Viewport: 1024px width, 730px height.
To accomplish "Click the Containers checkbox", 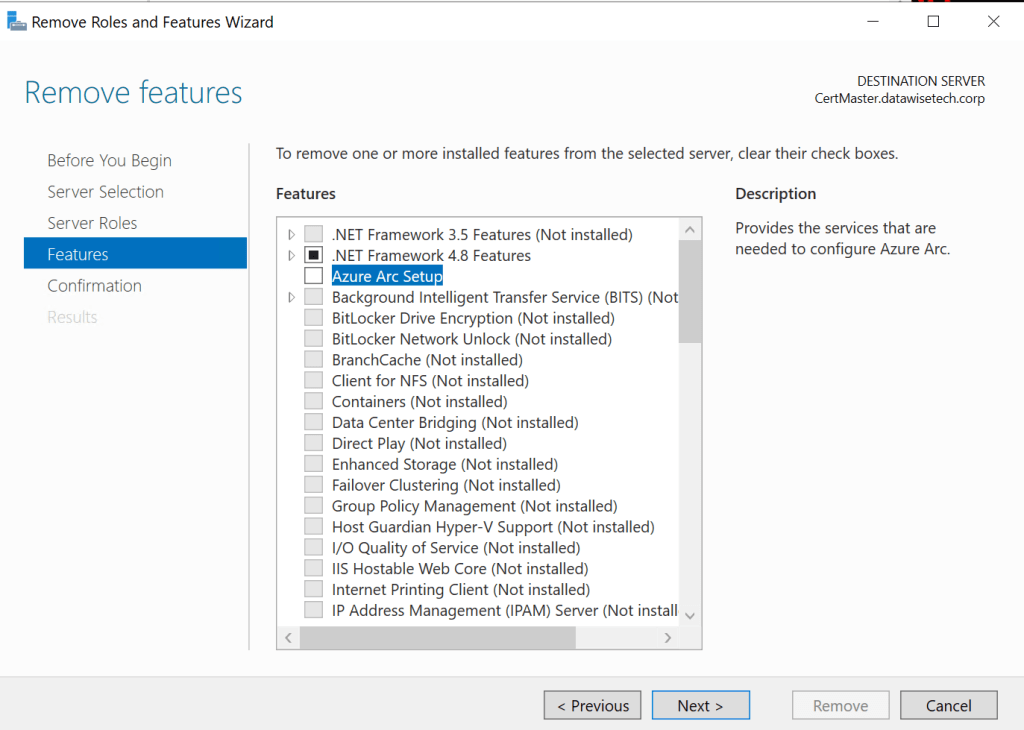I will tap(313, 402).
